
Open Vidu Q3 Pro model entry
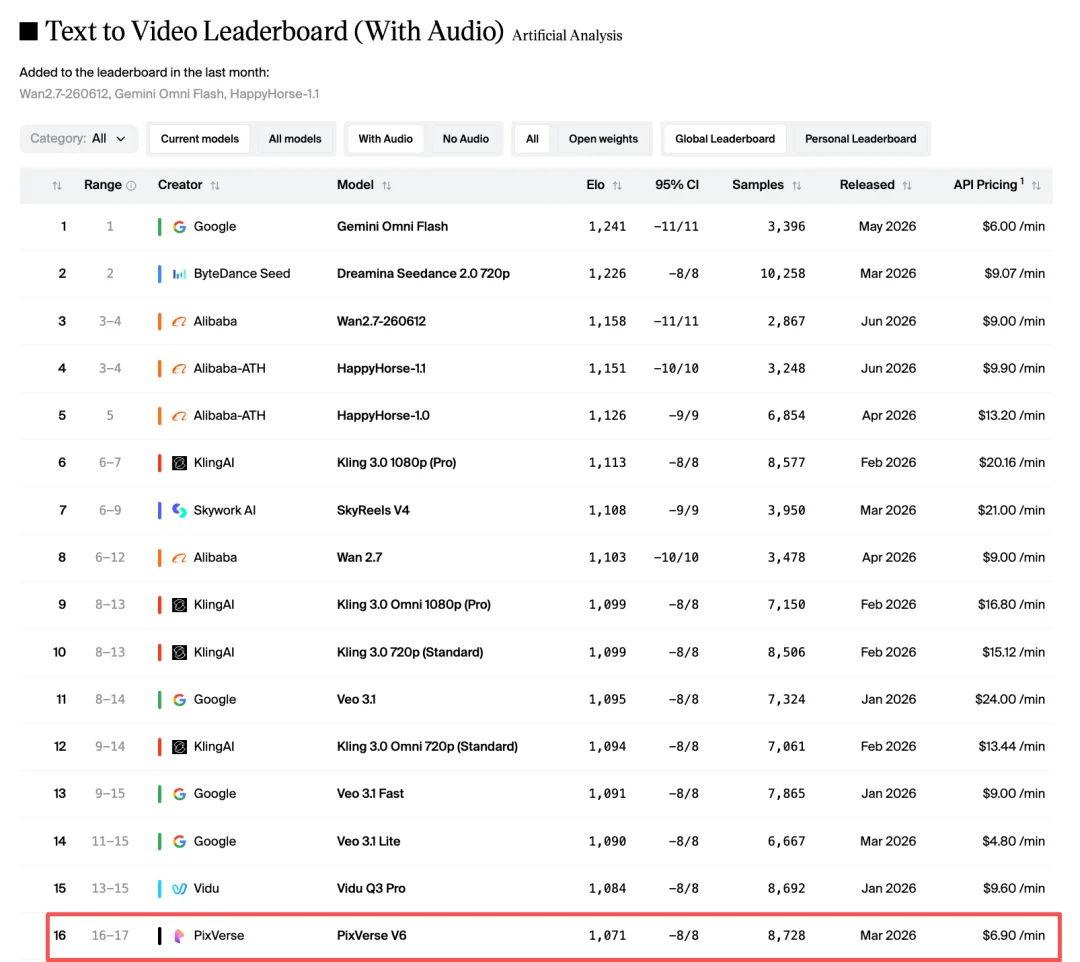pos(371,888)
